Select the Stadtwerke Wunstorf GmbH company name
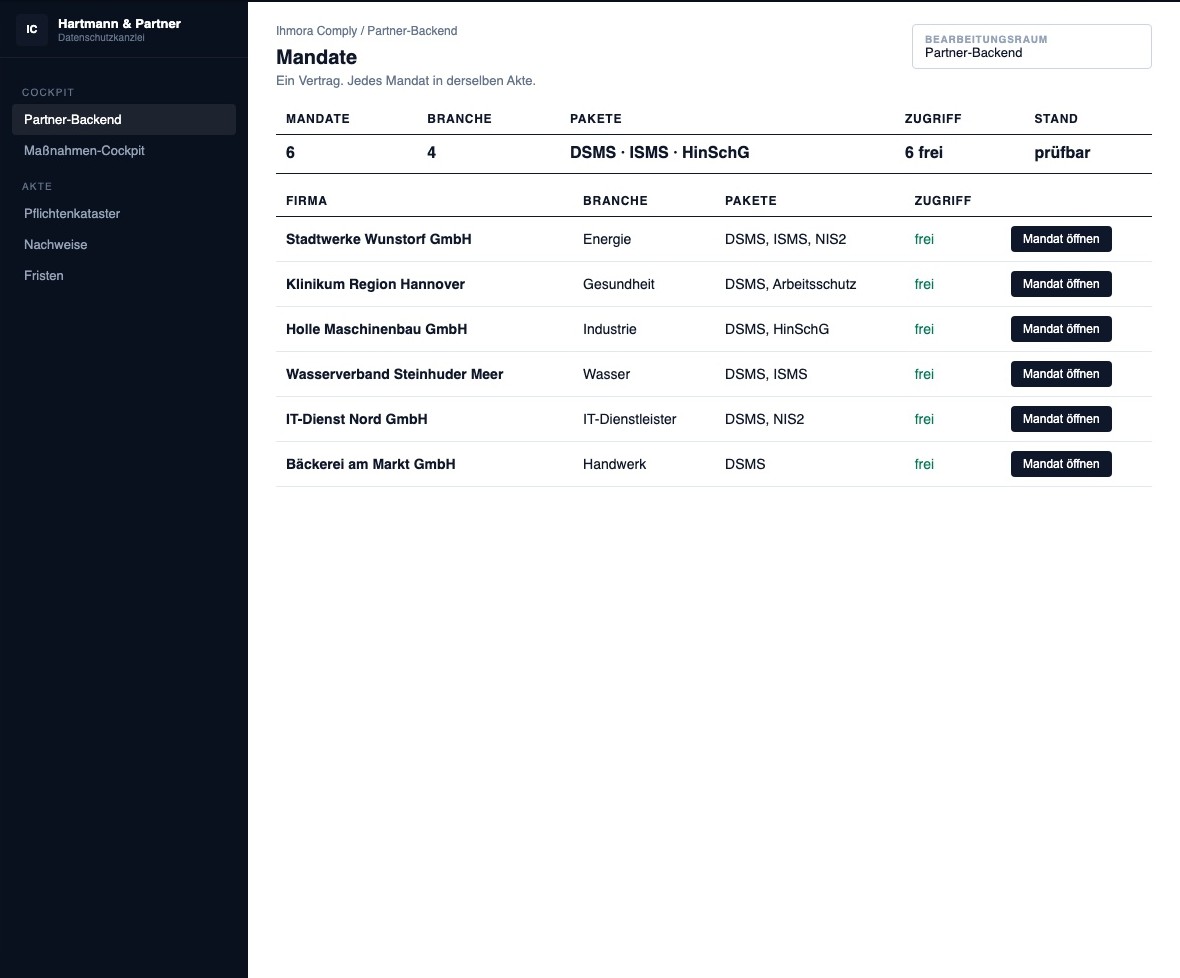The width and height of the screenshot is (1180, 978). (x=379, y=239)
